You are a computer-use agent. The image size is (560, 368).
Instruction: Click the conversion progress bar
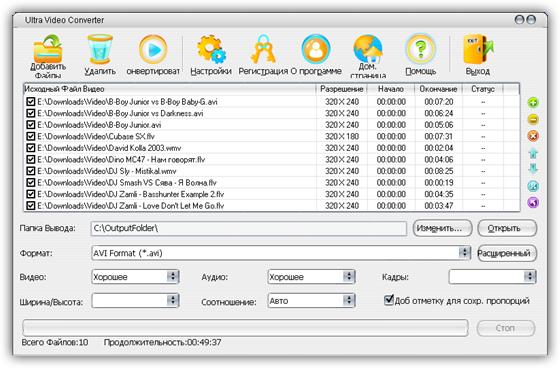(x=245, y=328)
